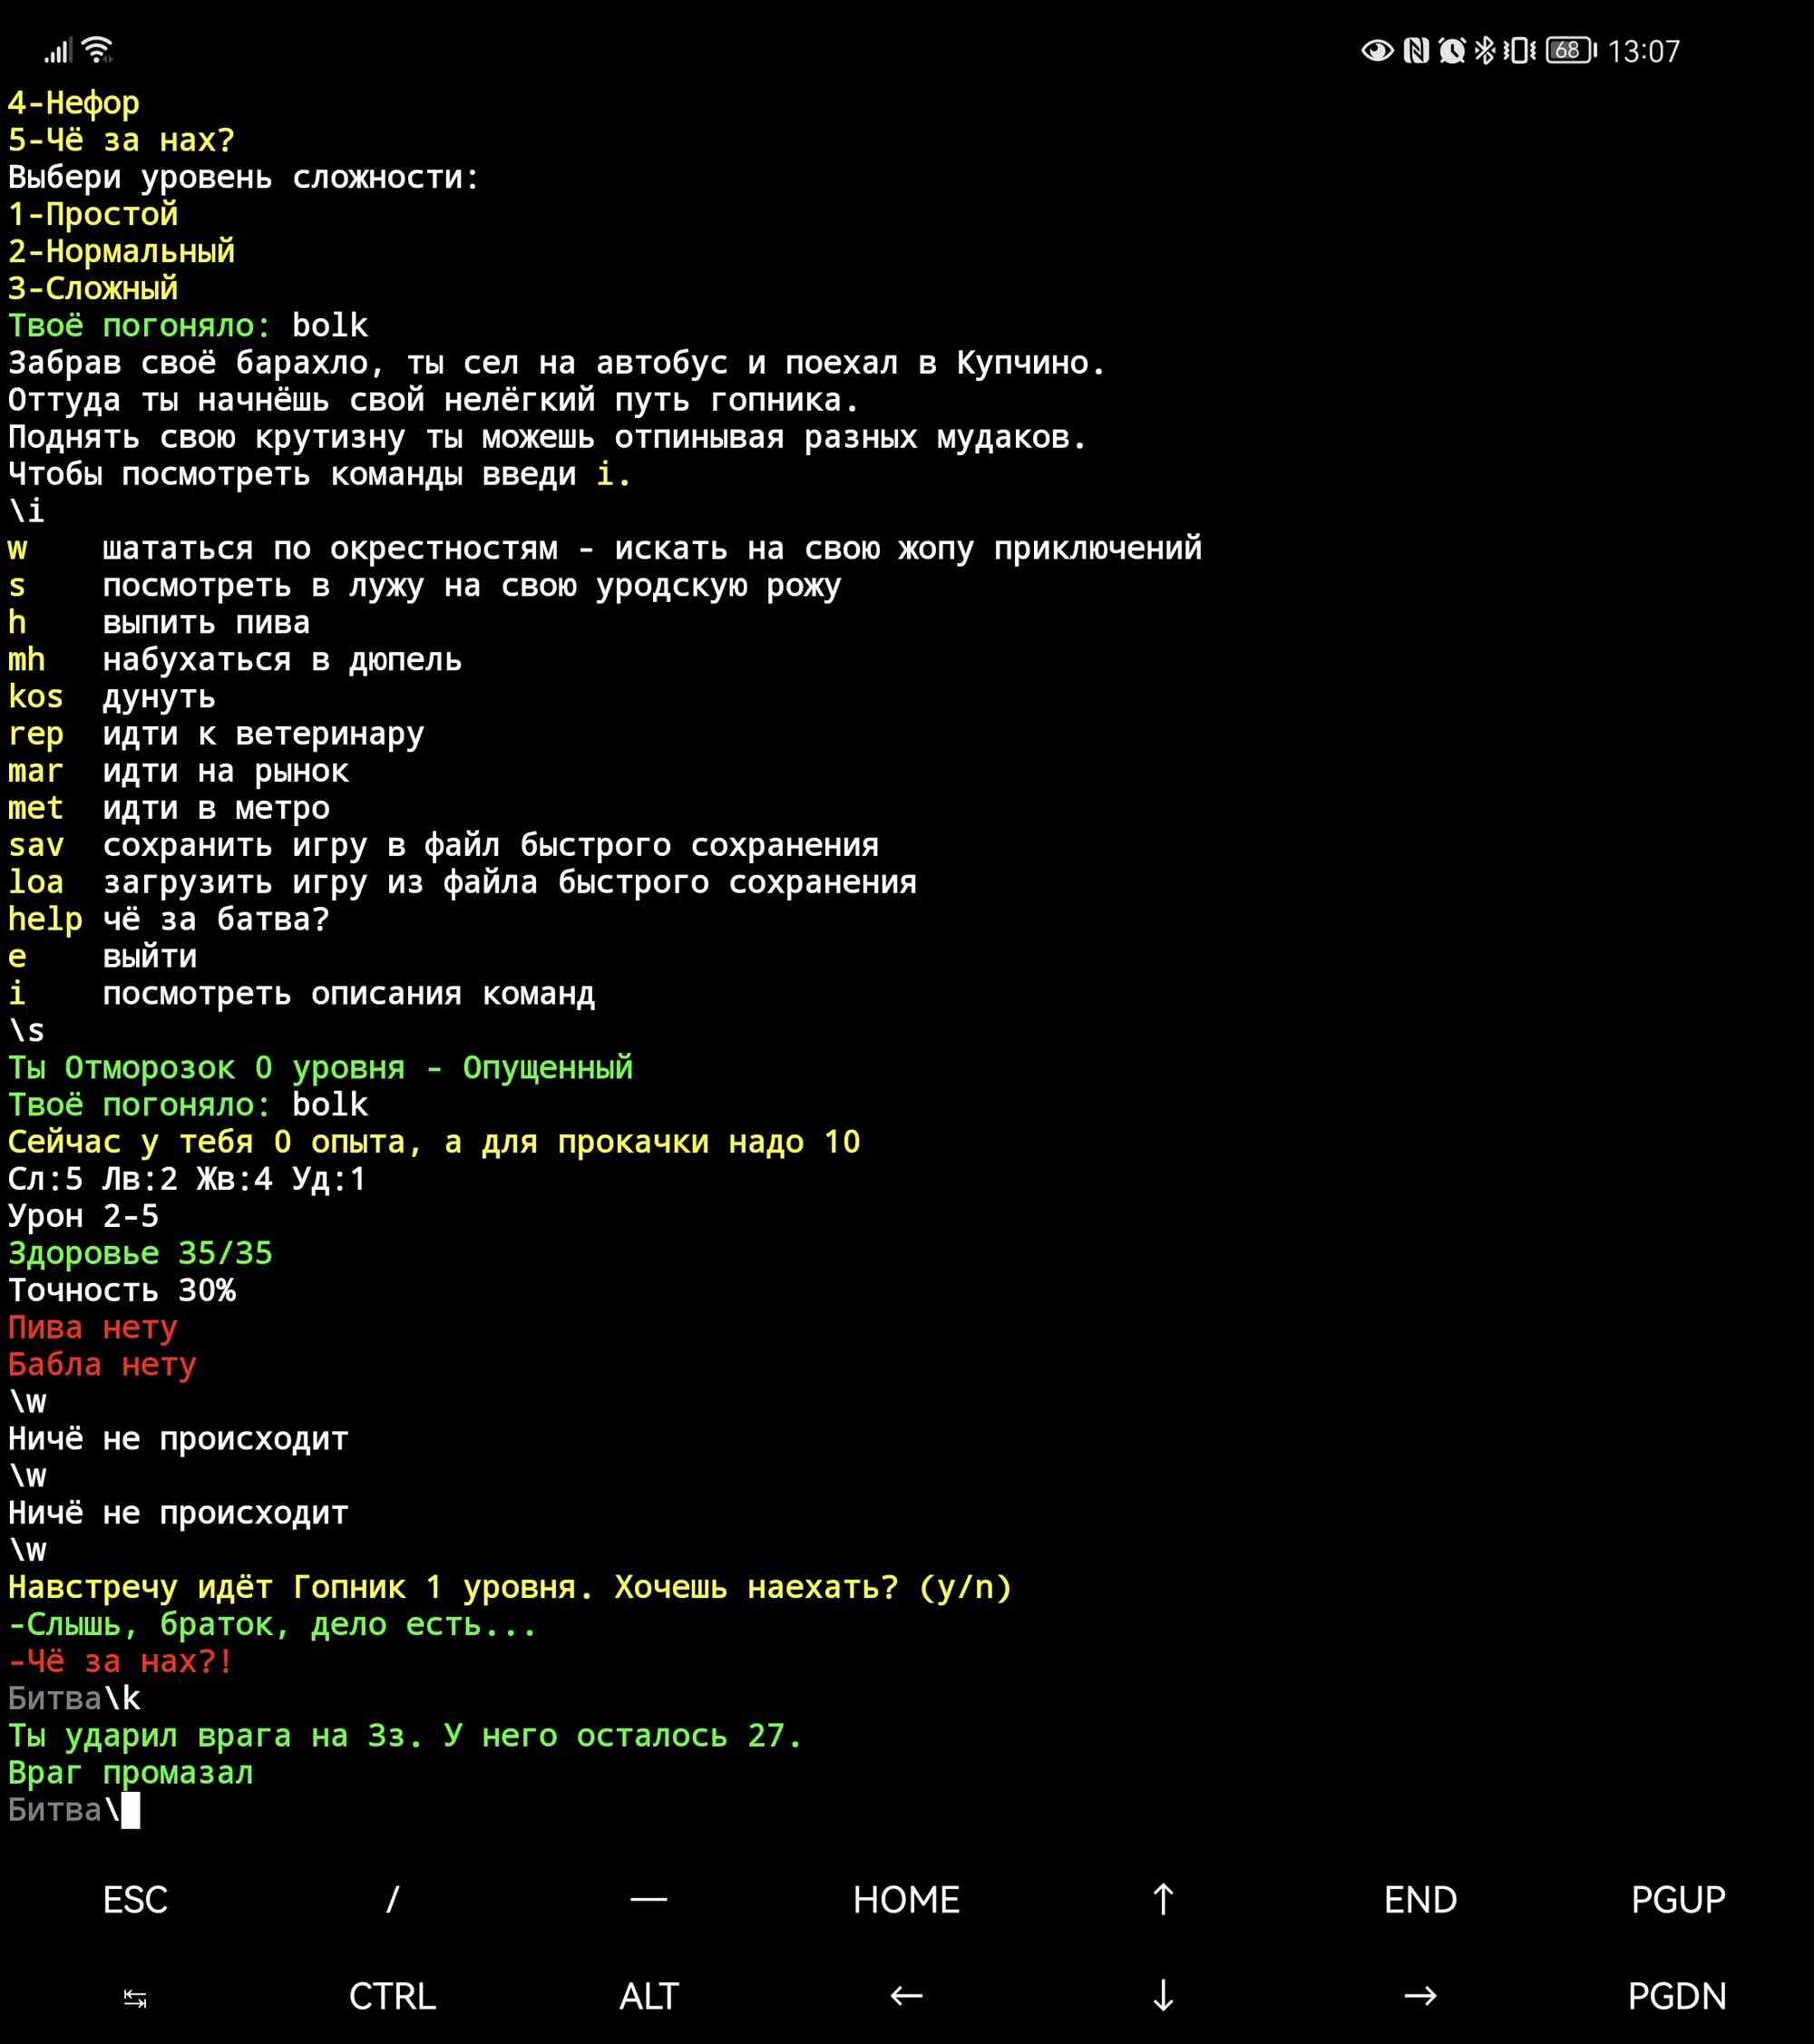This screenshot has width=1814, height=2044.
Task: Tap the Bluetooth status icon
Action: tap(1485, 50)
